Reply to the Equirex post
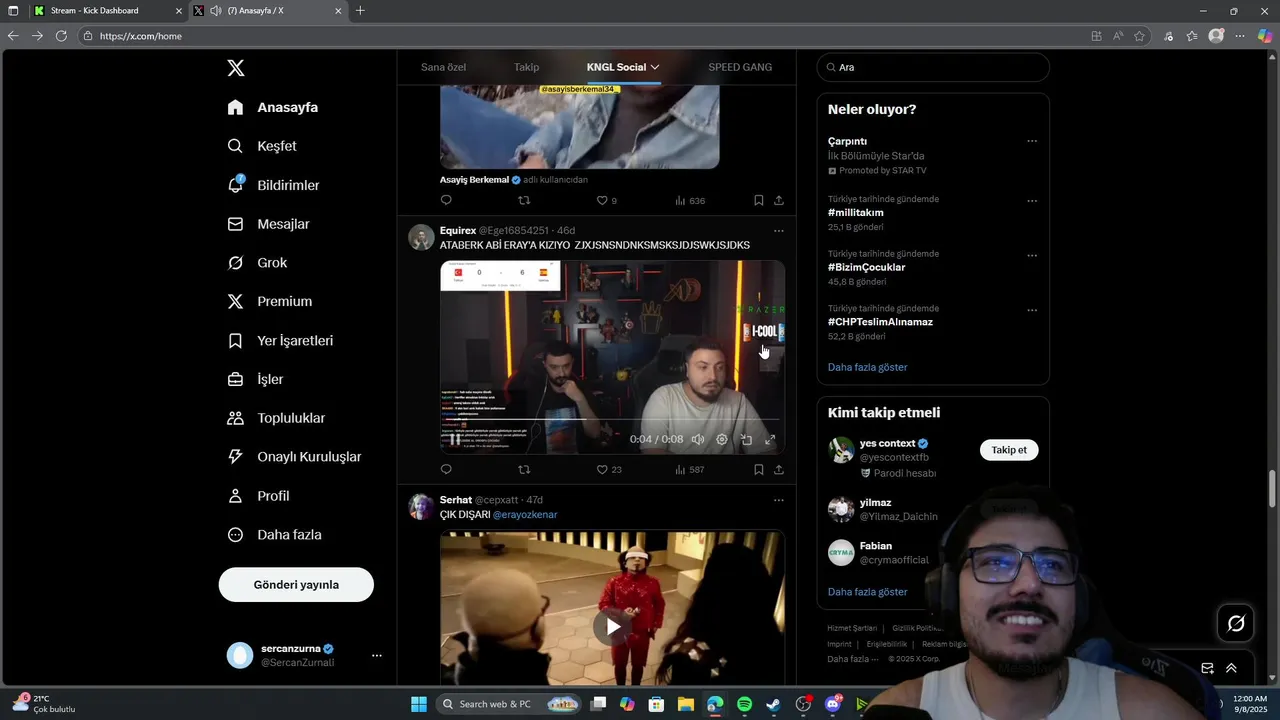Viewport: 1280px width, 720px height. tap(446, 469)
